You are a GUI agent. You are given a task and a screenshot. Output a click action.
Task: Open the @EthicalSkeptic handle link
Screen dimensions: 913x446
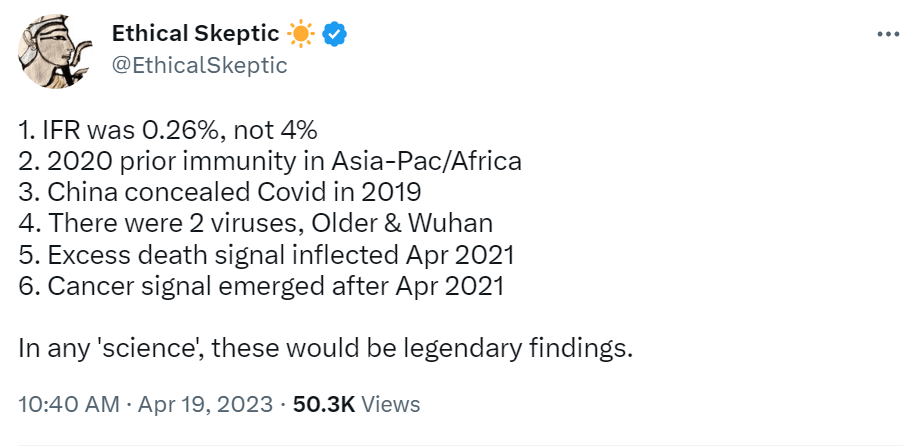tap(200, 65)
